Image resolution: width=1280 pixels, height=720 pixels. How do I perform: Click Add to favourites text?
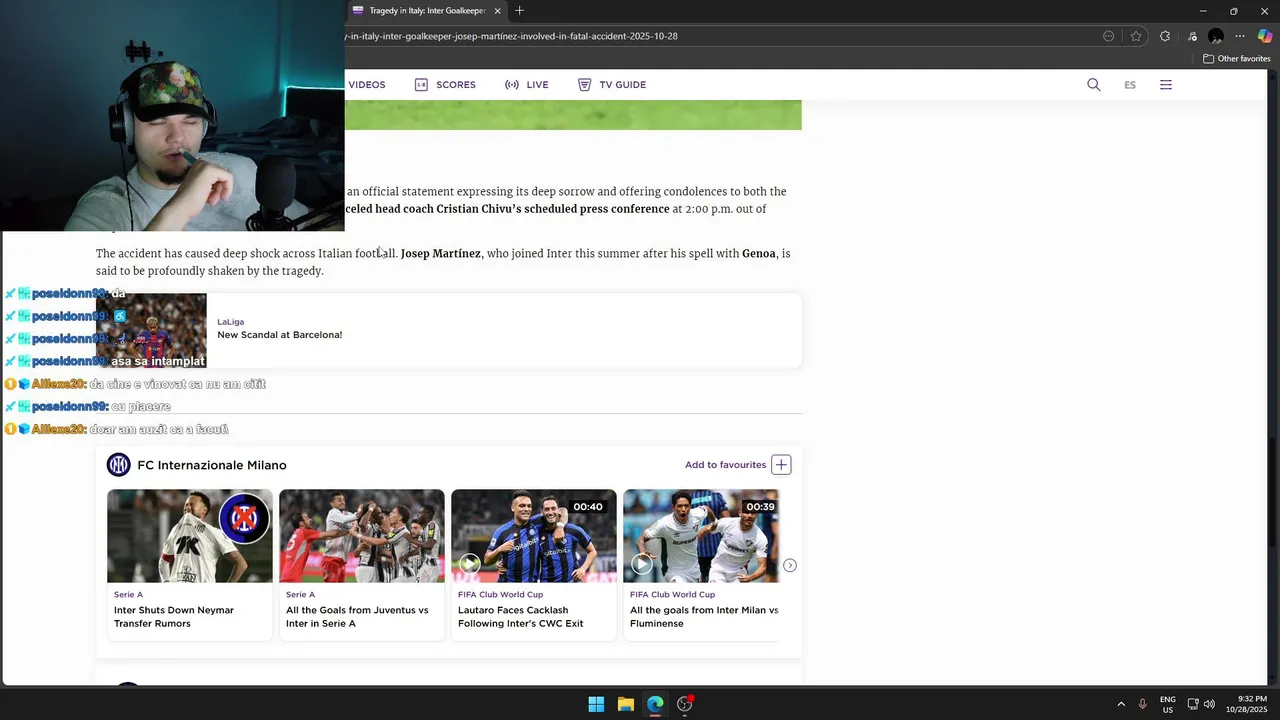point(725,465)
